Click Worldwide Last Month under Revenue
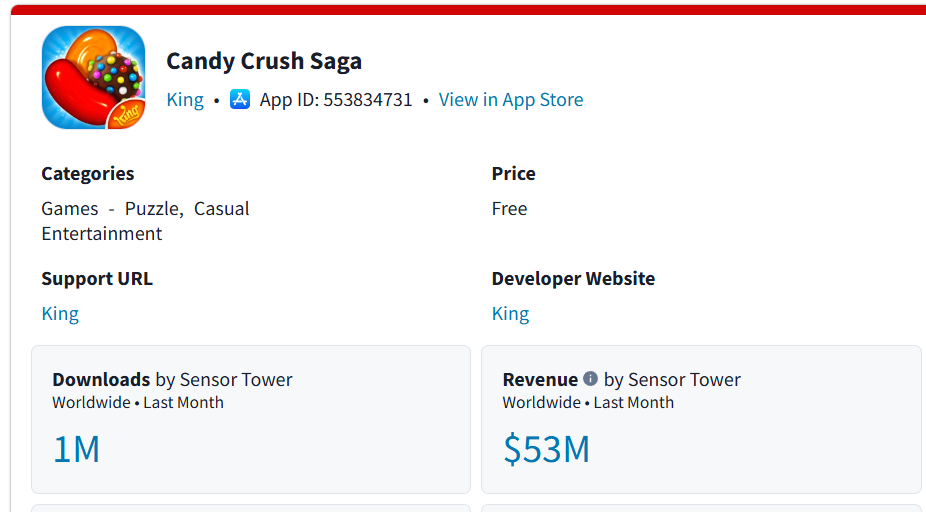This screenshot has width=926, height=512. [588, 403]
